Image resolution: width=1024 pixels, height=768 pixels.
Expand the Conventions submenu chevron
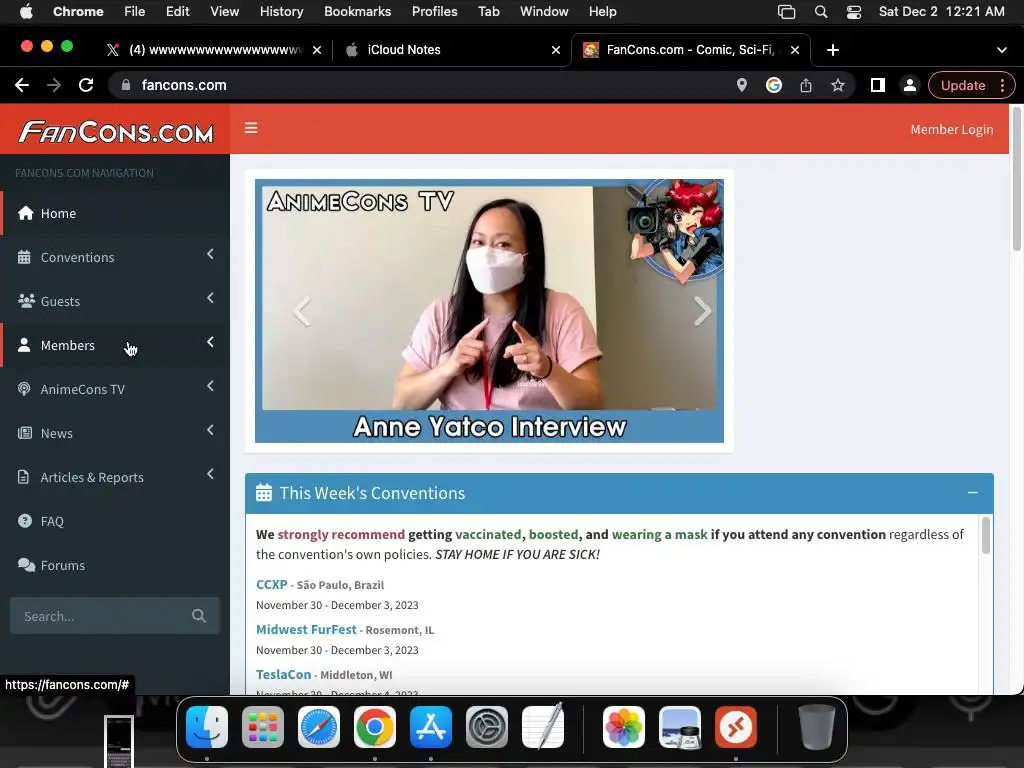coord(210,254)
